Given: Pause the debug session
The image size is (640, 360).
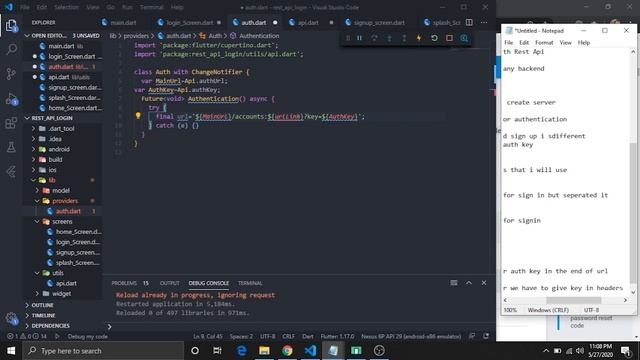Looking at the screenshot, I should [360, 38].
